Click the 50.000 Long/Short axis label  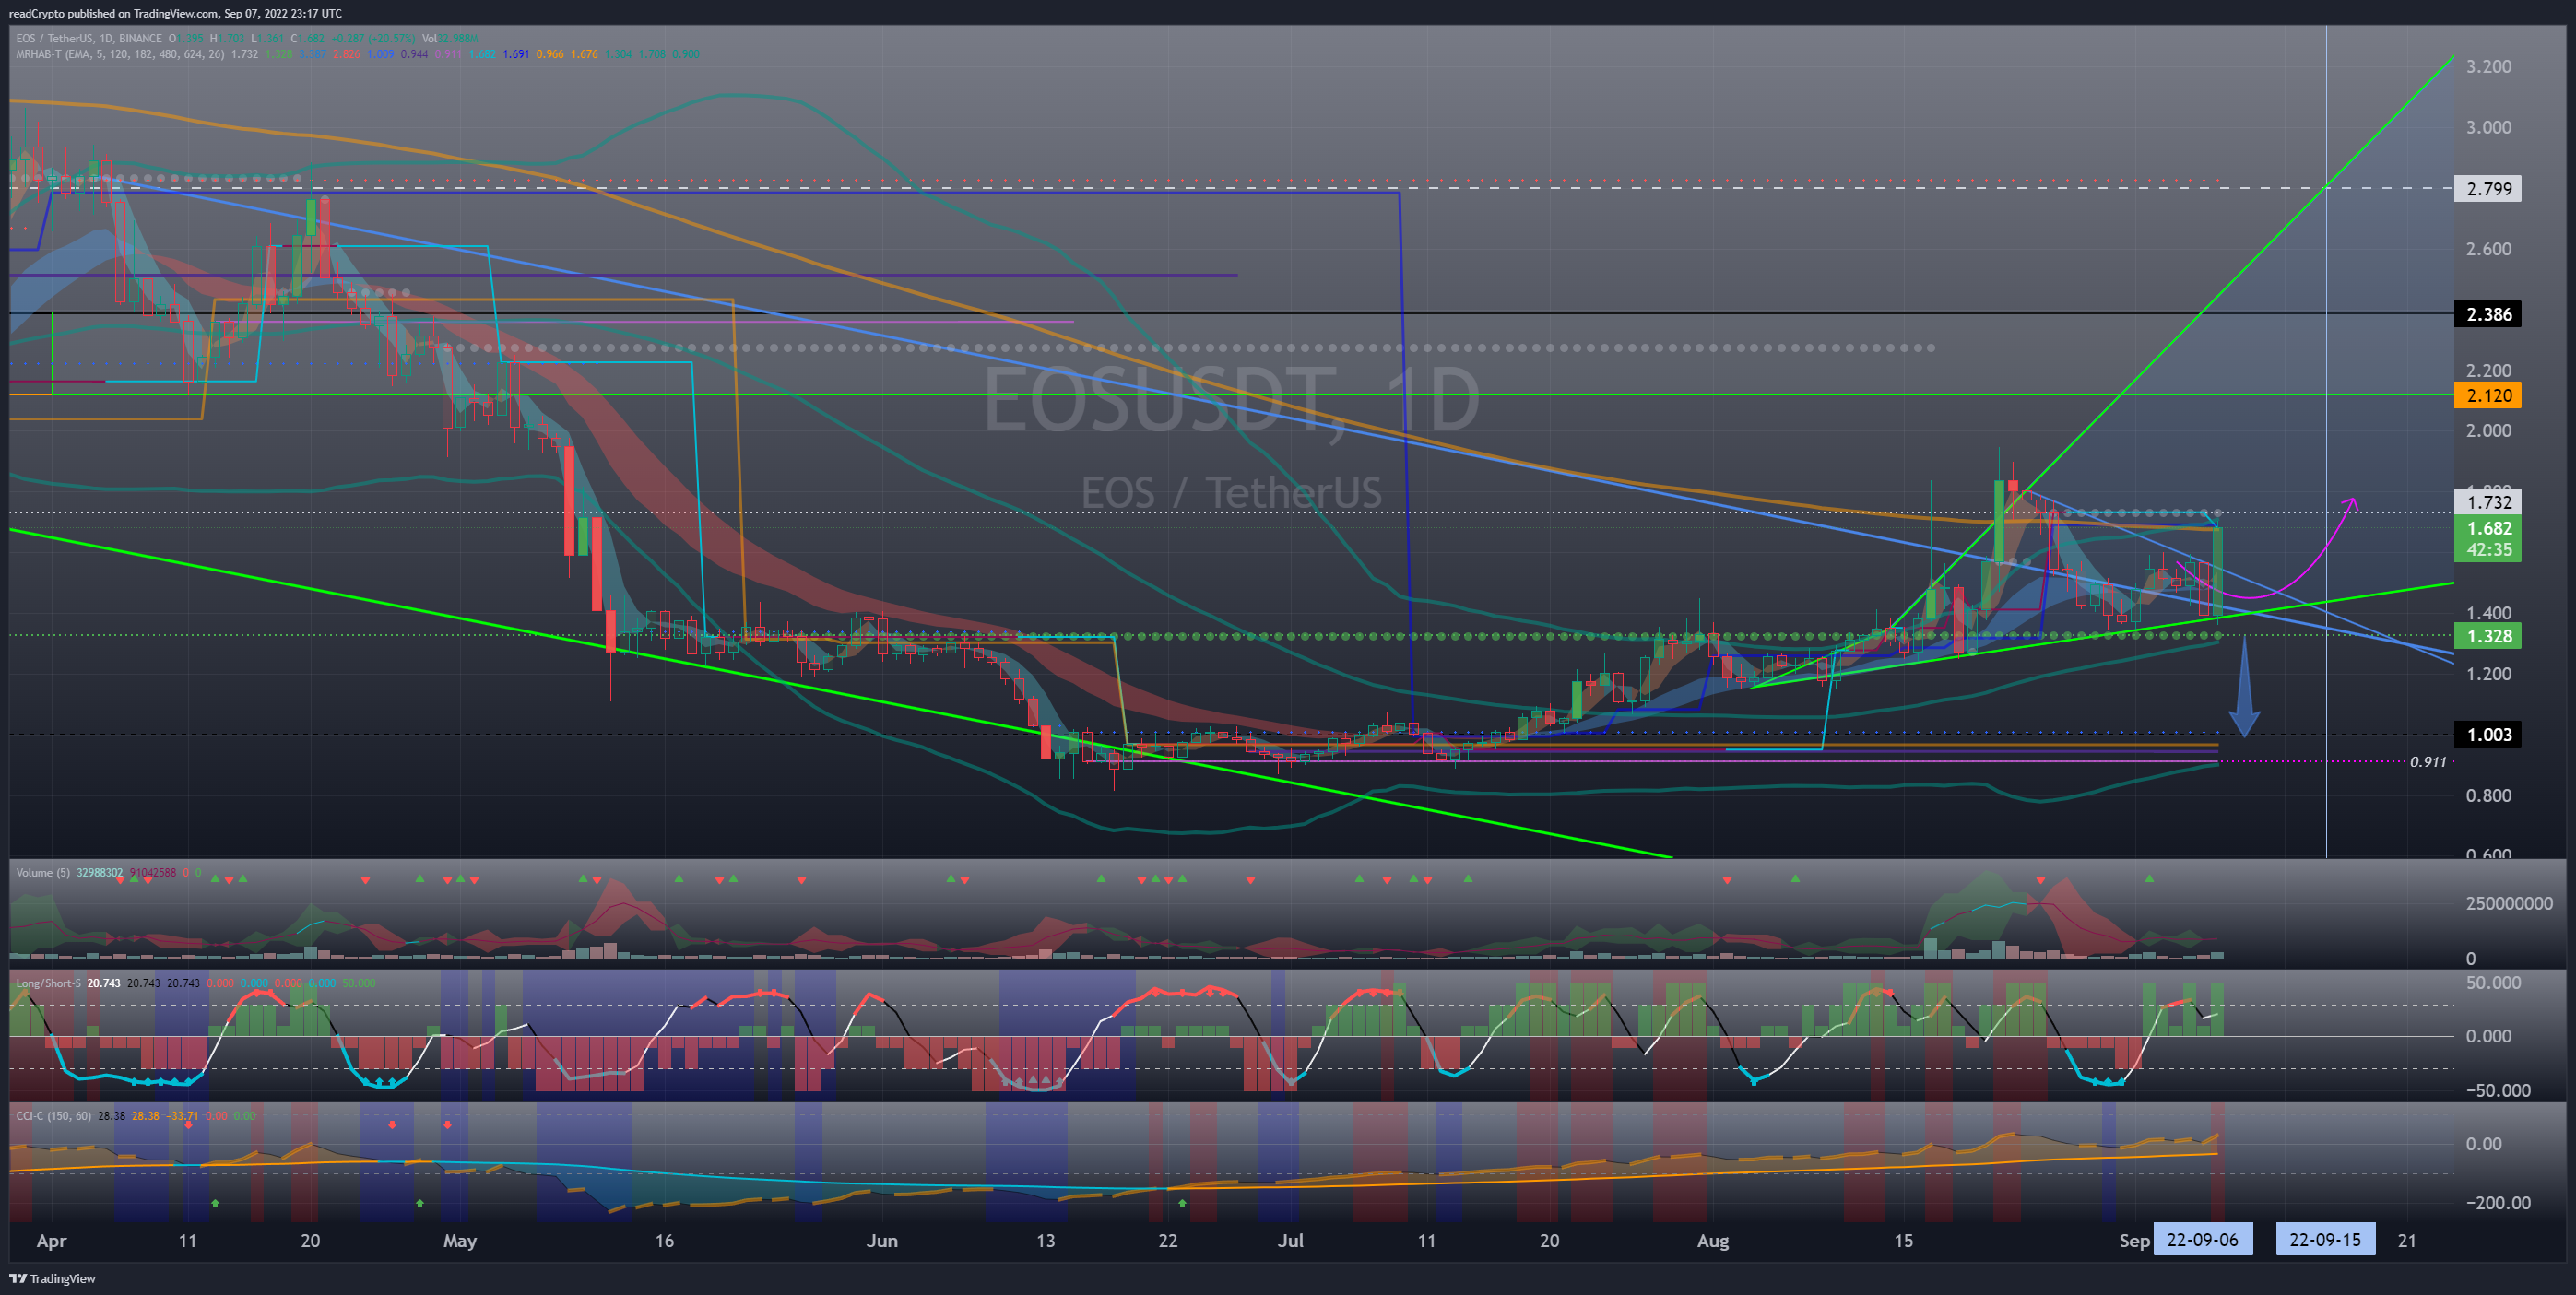[x=2493, y=983]
